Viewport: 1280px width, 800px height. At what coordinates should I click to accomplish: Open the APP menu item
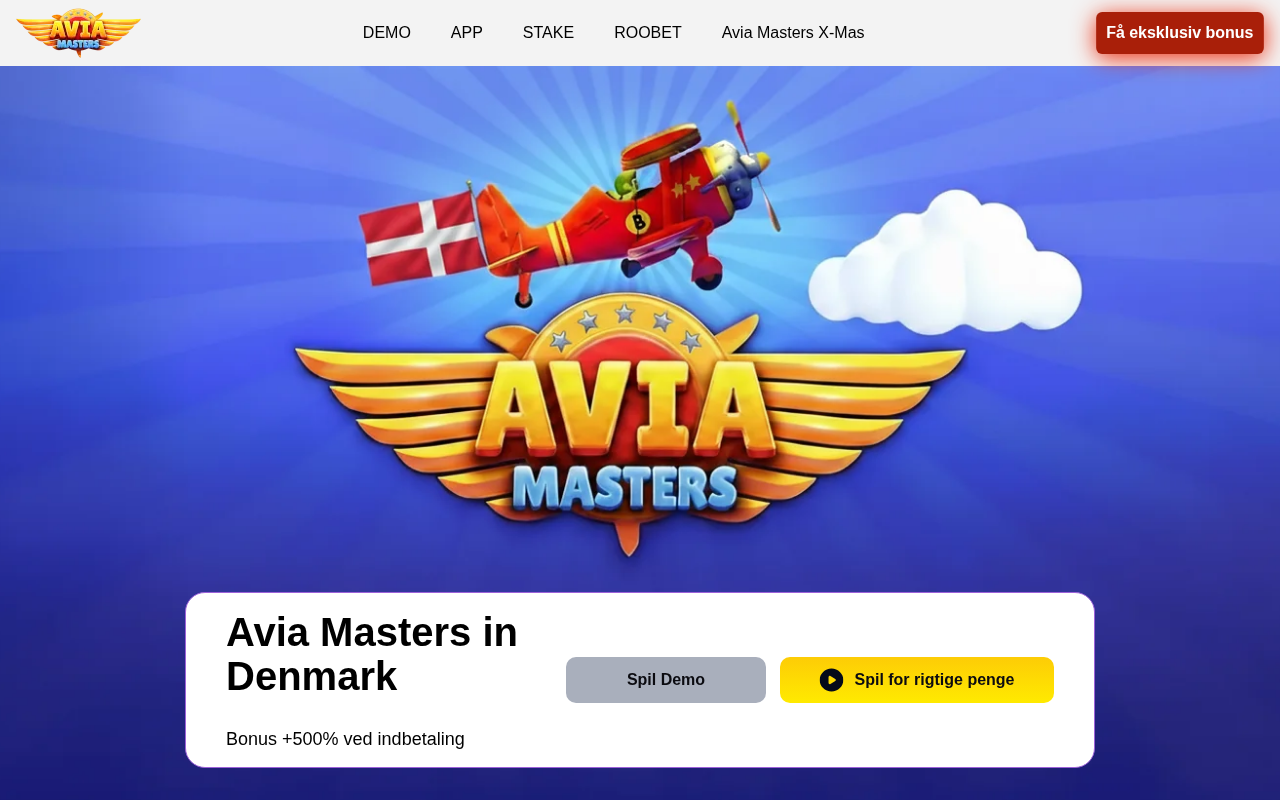[467, 33]
